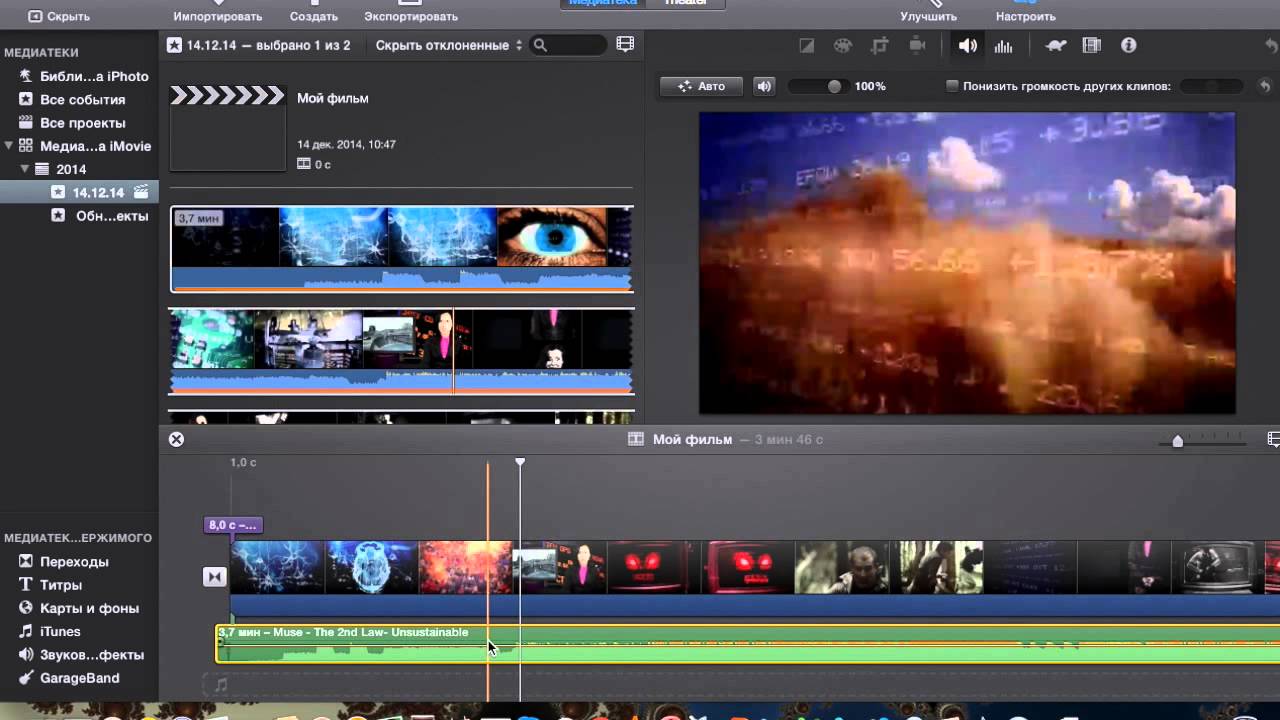Screen dimensions: 1280x720
Task: Select the second browser filmstrip with news anchor
Action: [x=401, y=351]
